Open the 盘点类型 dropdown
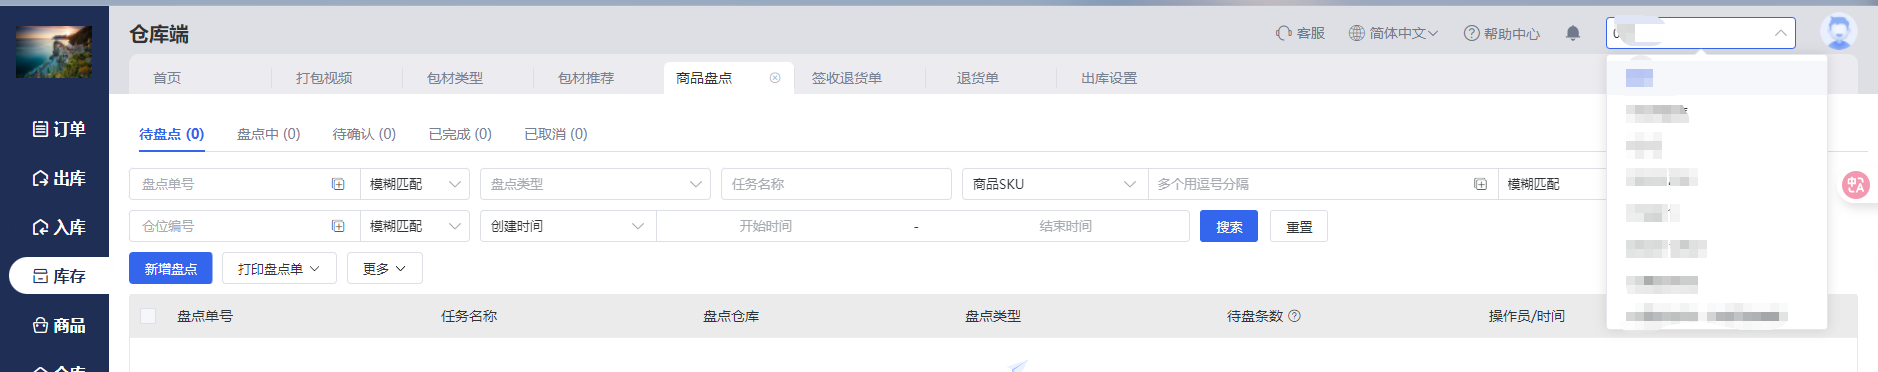The height and width of the screenshot is (372, 1878). click(x=595, y=184)
